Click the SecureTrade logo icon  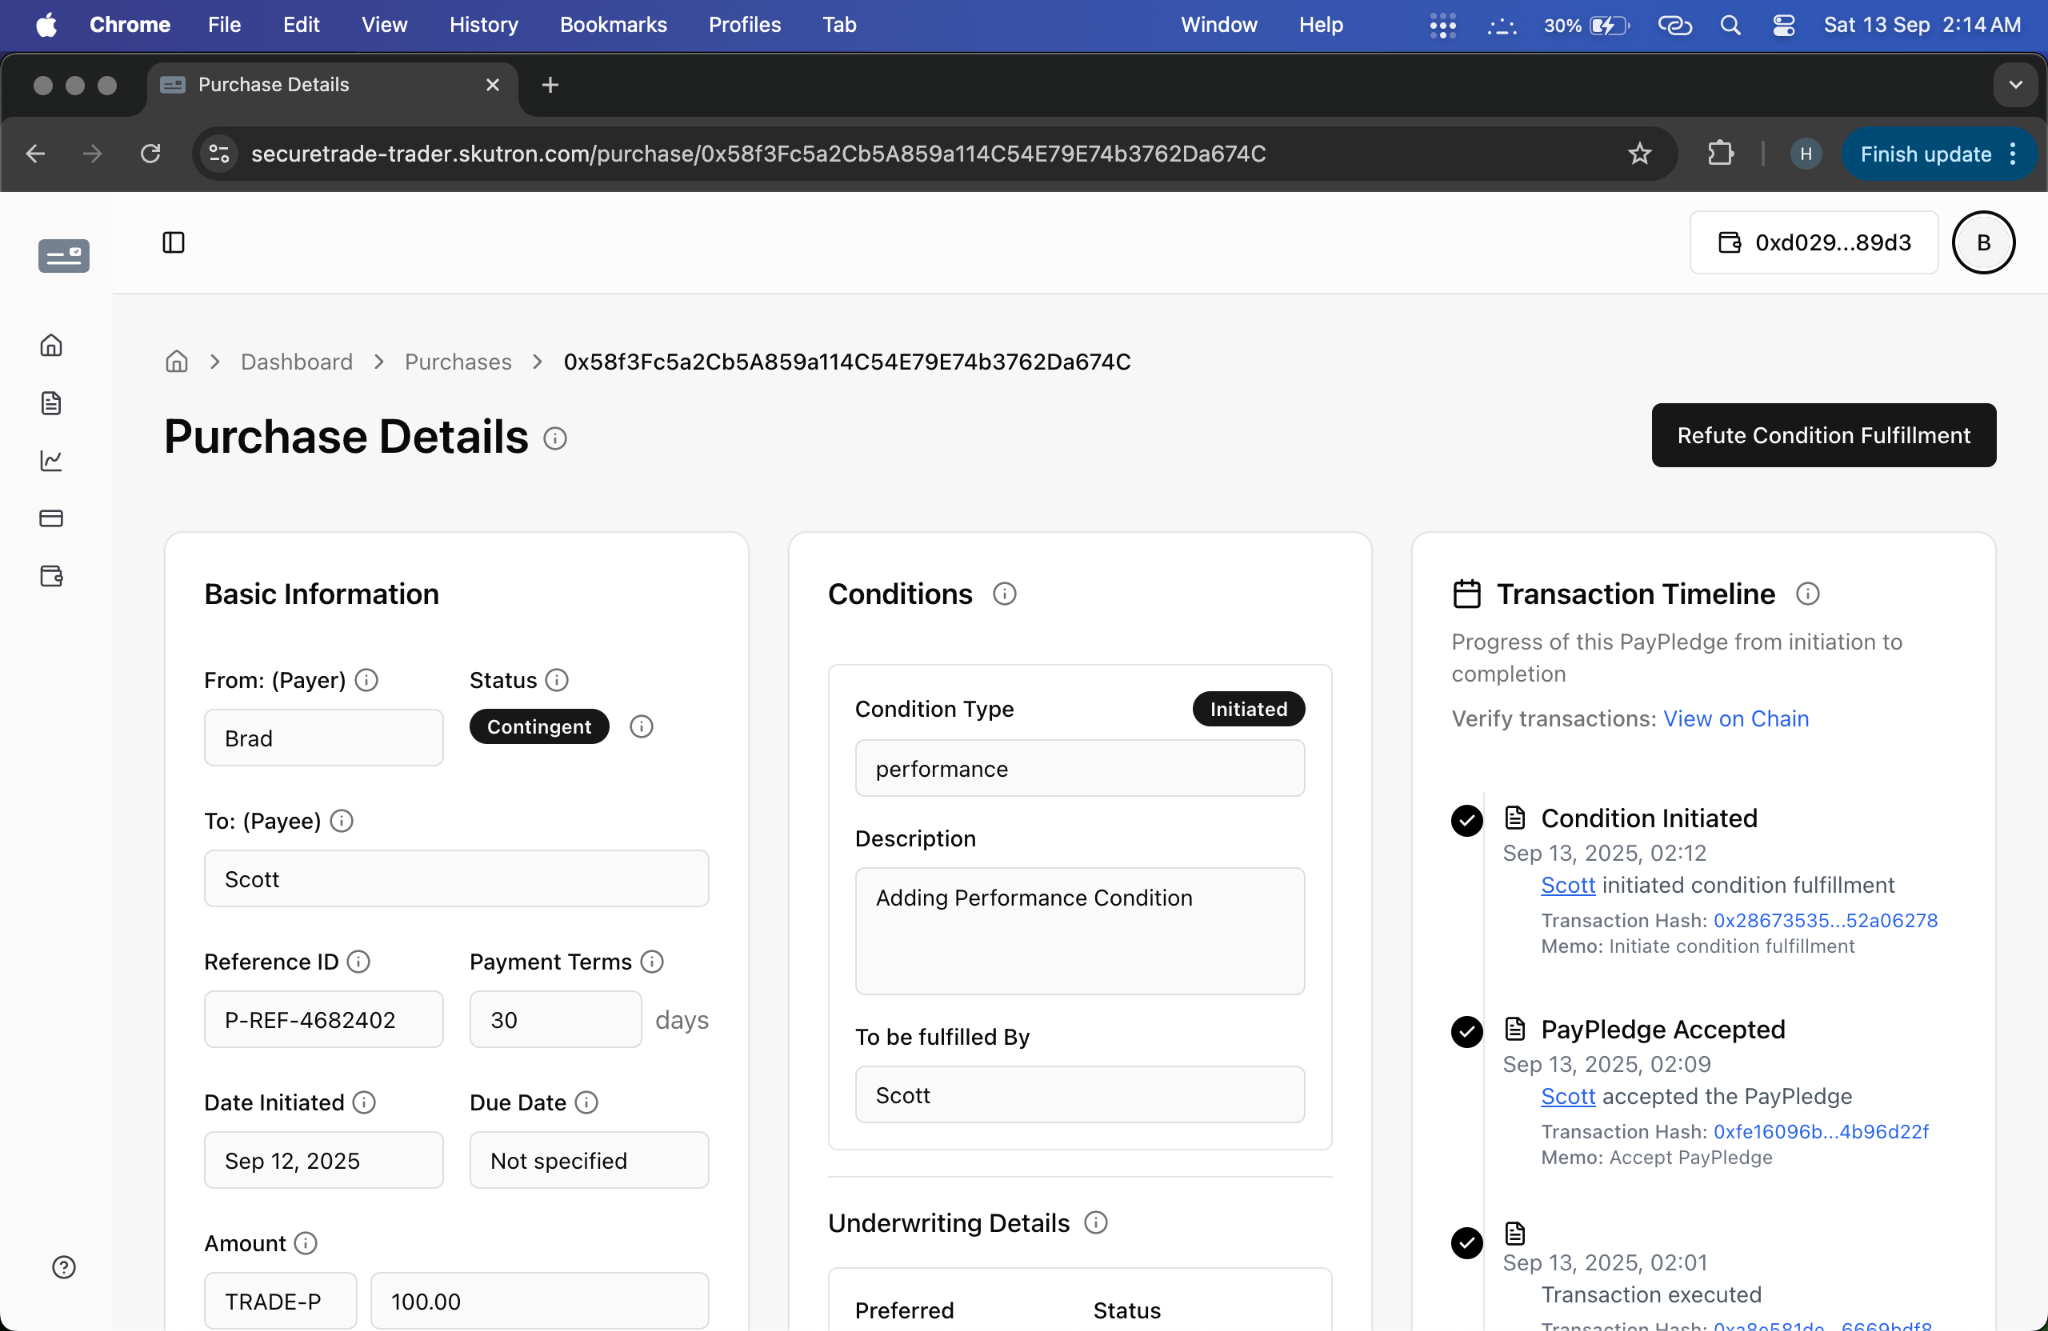click(64, 256)
